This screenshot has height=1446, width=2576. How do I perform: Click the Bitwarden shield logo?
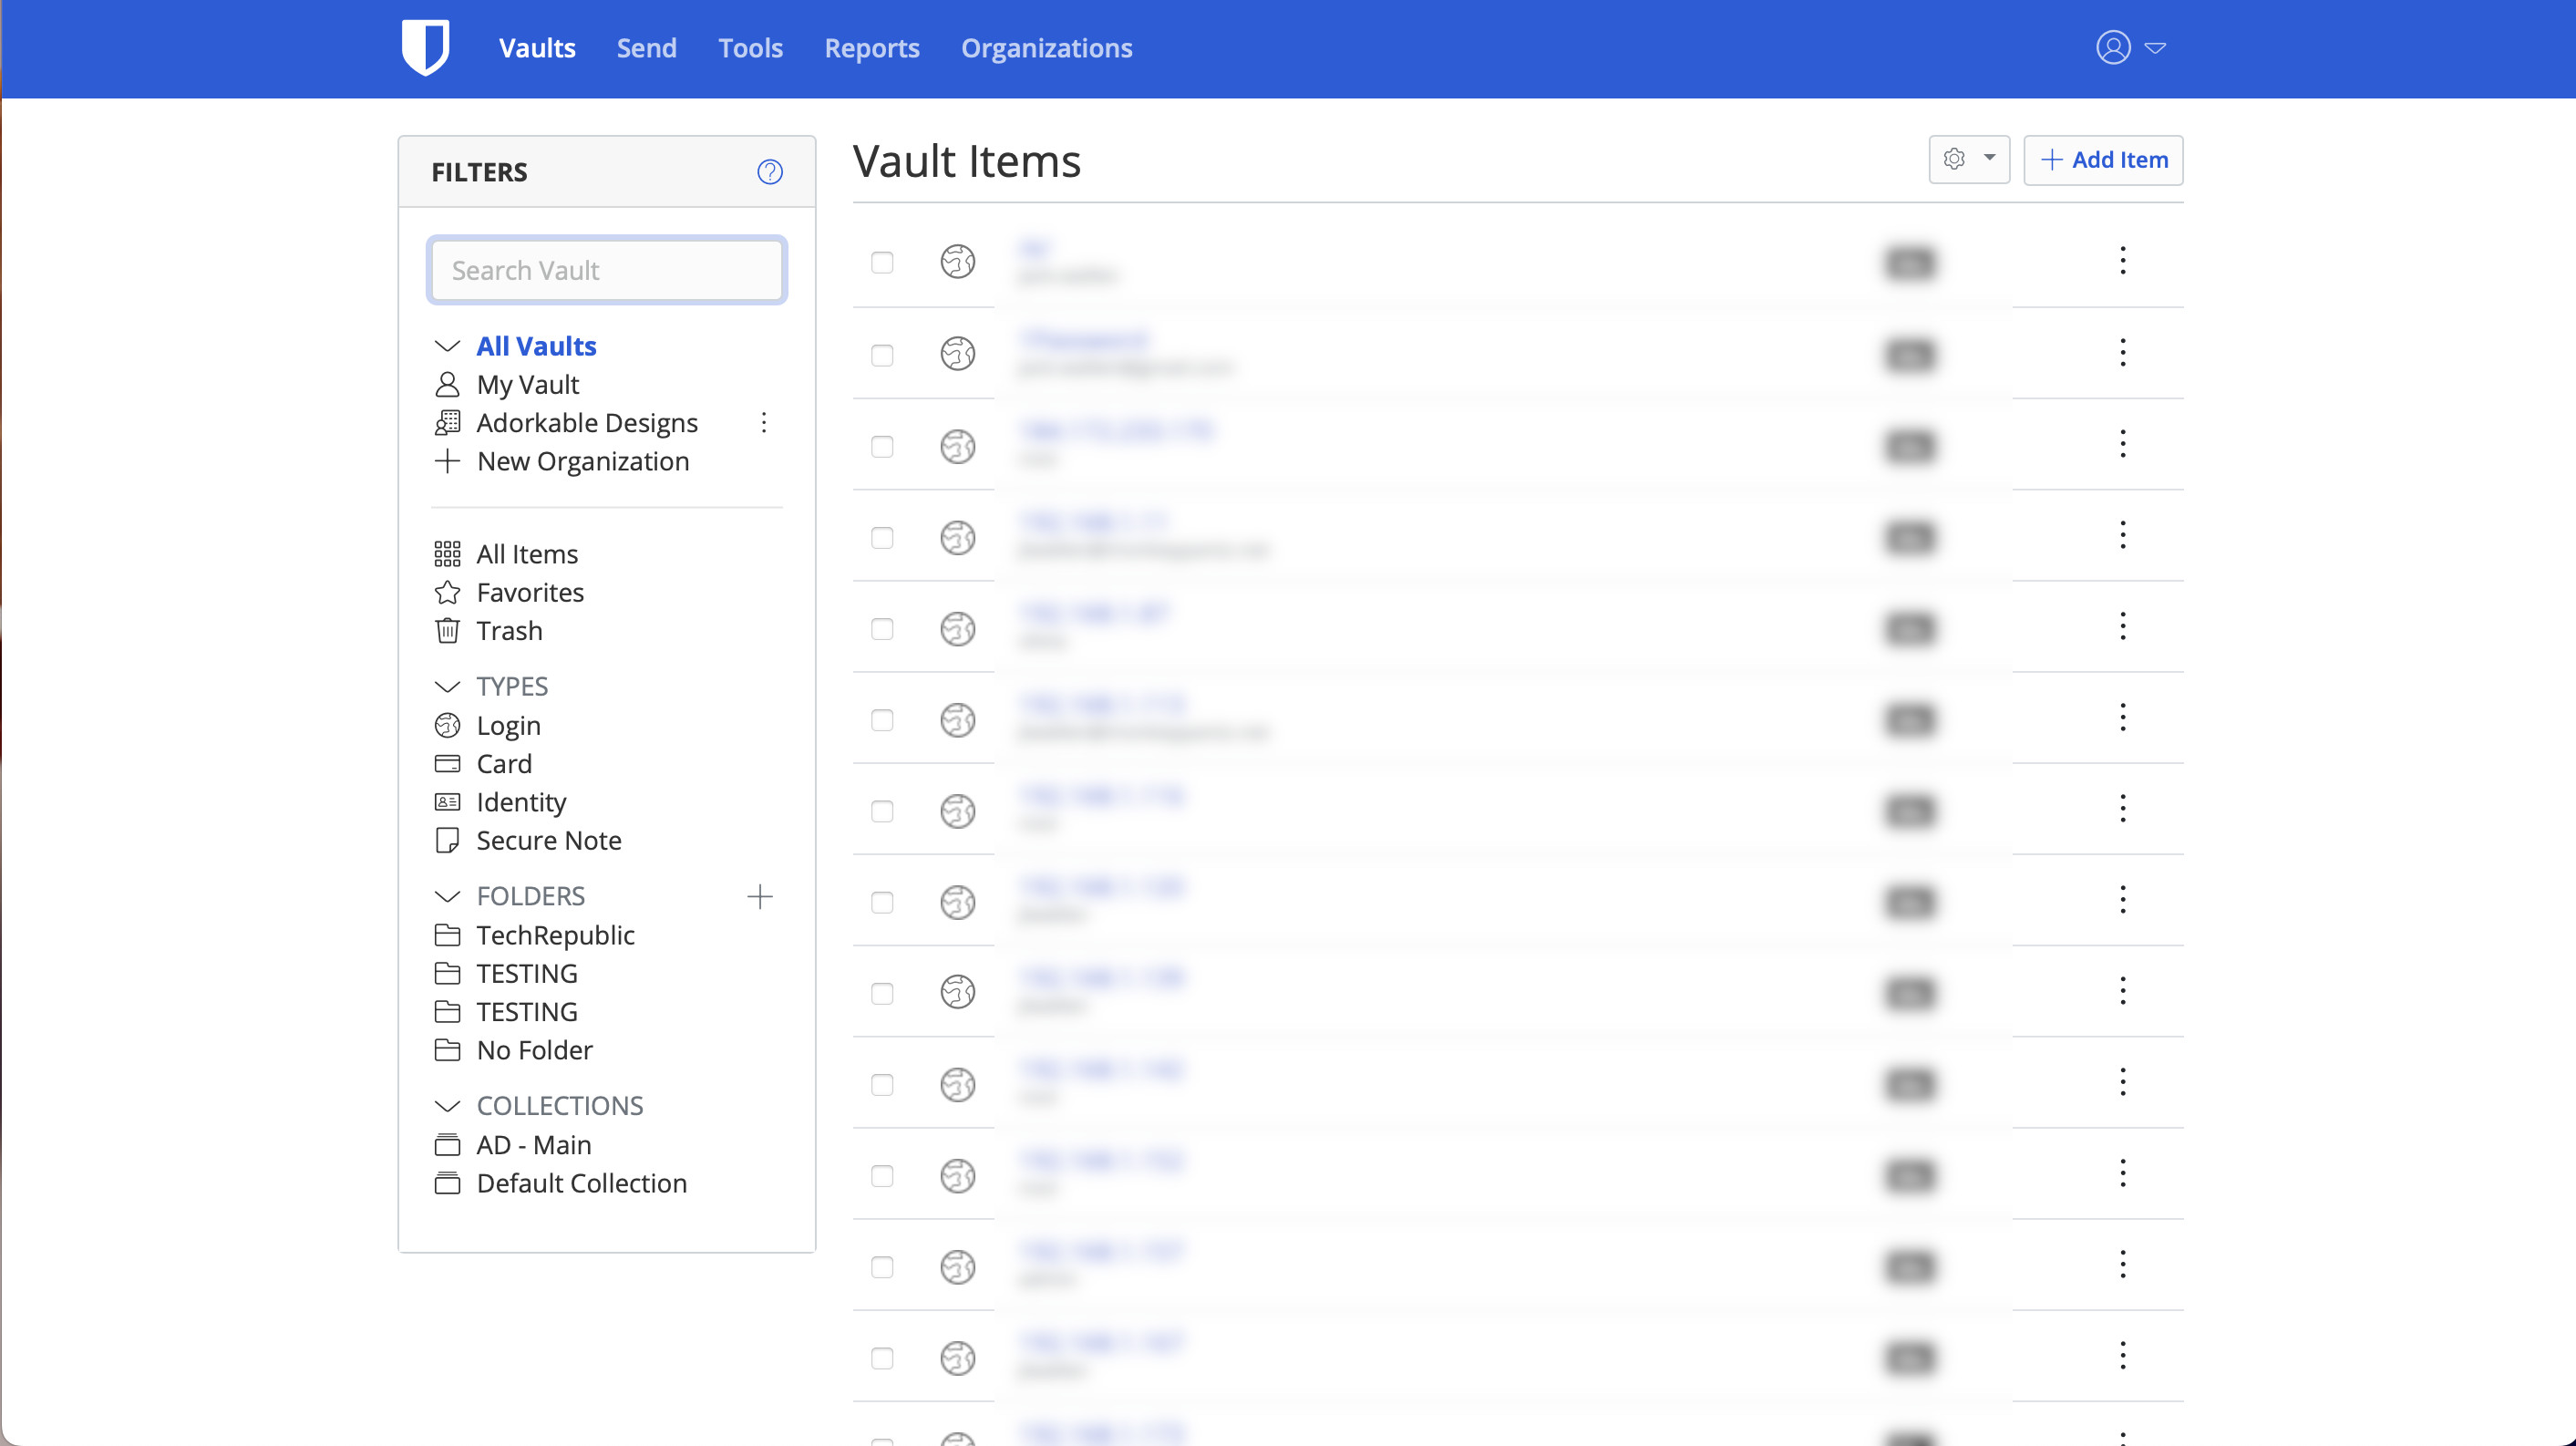pyautogui.click(x=425, y=46)
